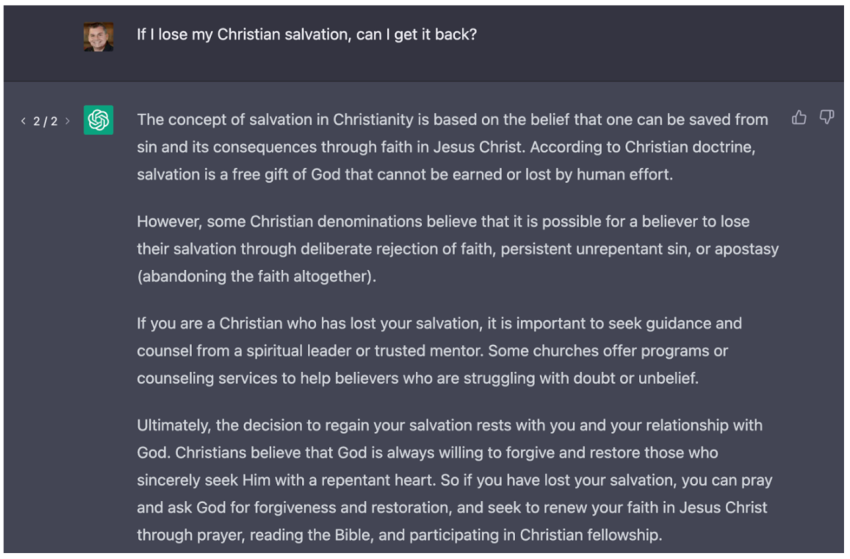Image resolution: width=850 pixels, height=559 pixels.
Task: Click the green ChatGPT logo icon
Action: [98, 120]
